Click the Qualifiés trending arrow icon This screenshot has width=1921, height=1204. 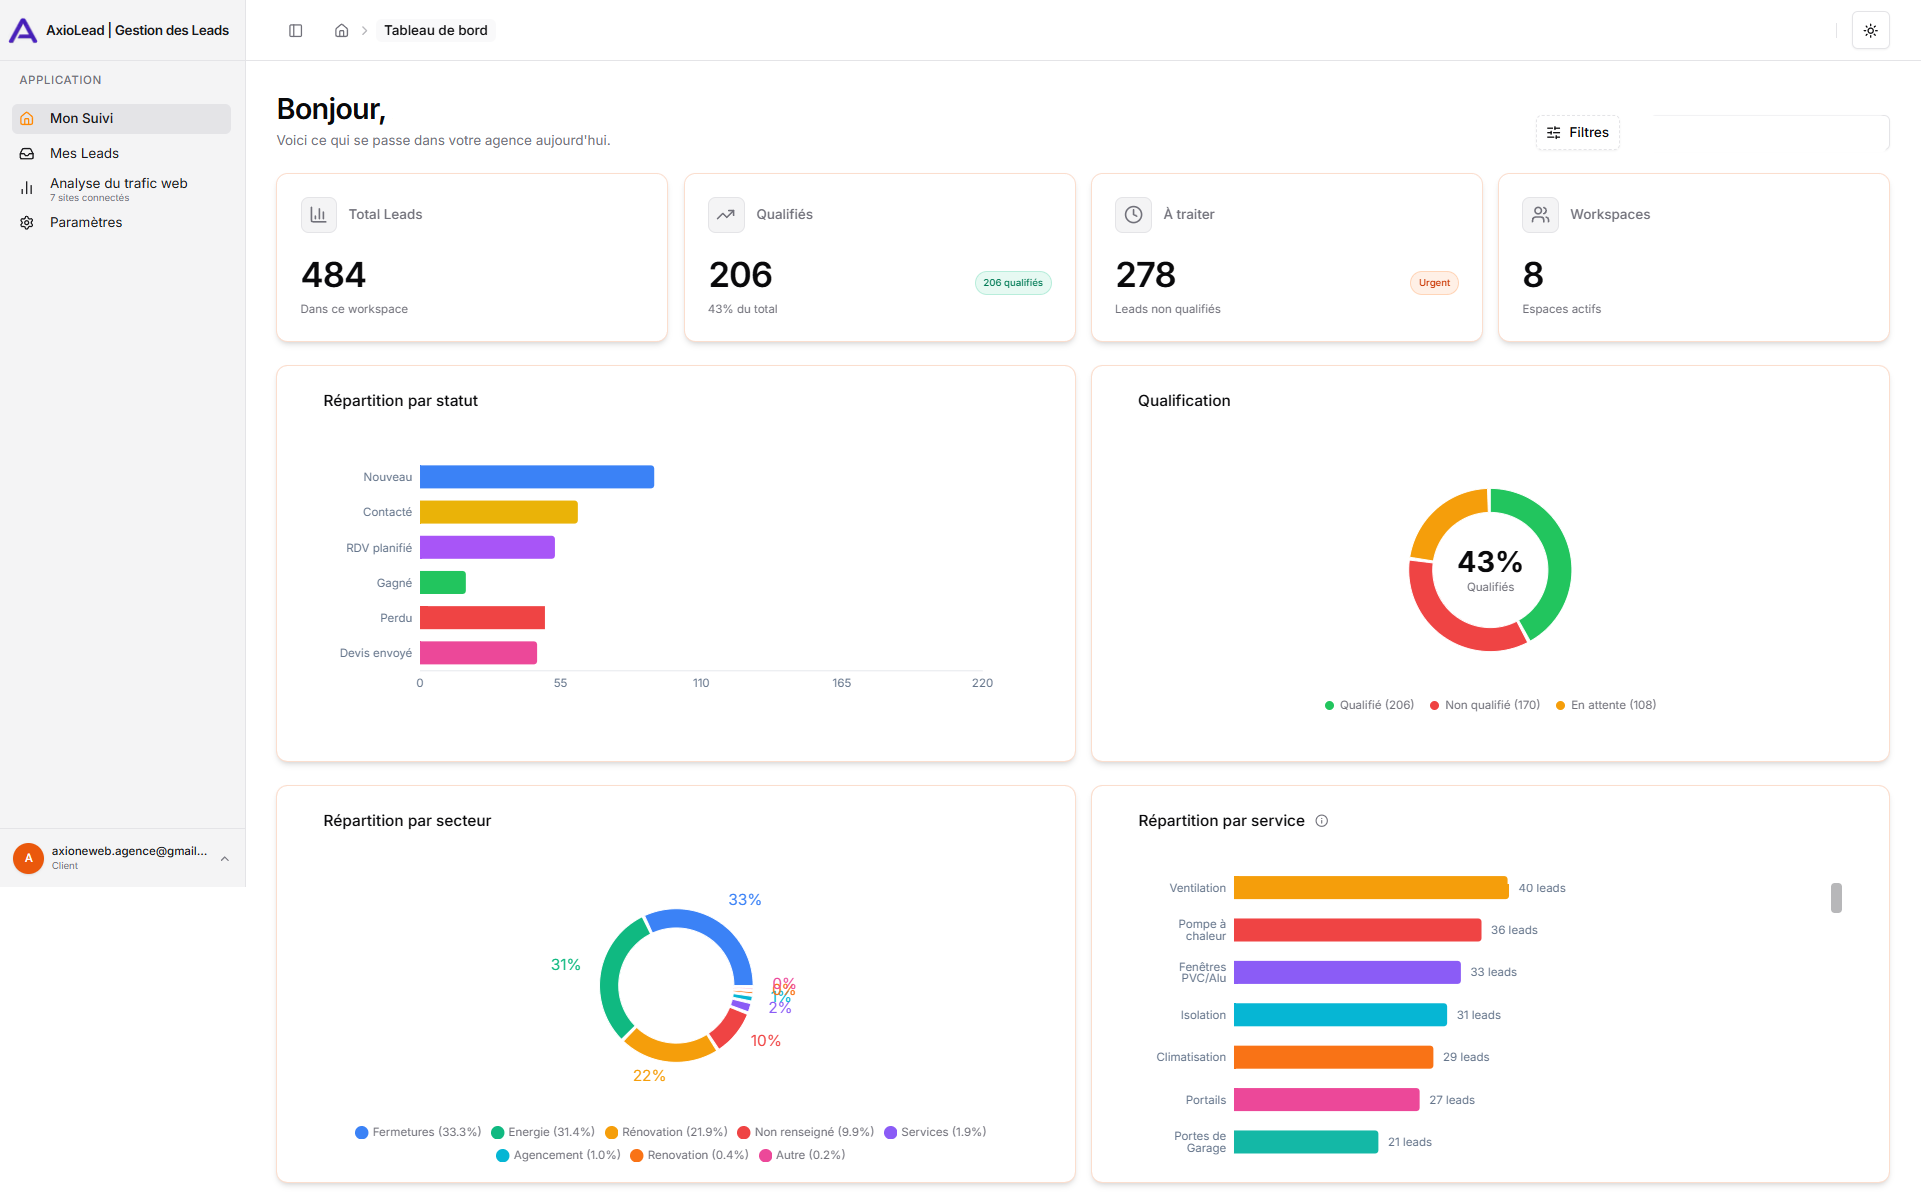click(726, 214)
